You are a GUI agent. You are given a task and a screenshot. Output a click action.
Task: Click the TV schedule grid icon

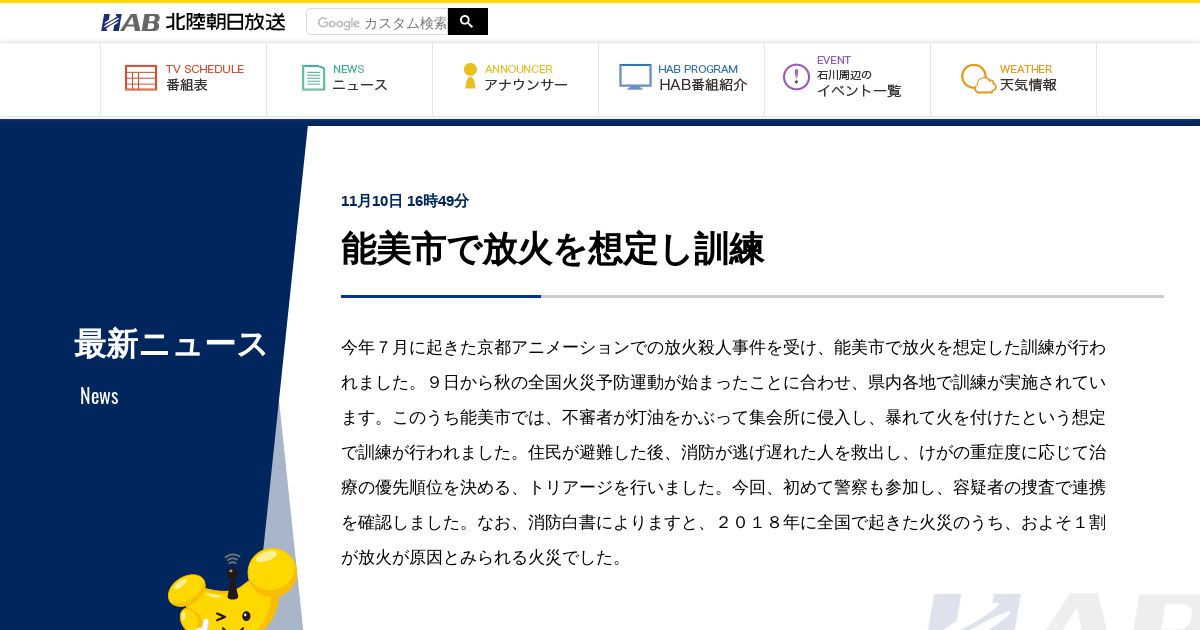pyautogui.click(x=141, y=78)
